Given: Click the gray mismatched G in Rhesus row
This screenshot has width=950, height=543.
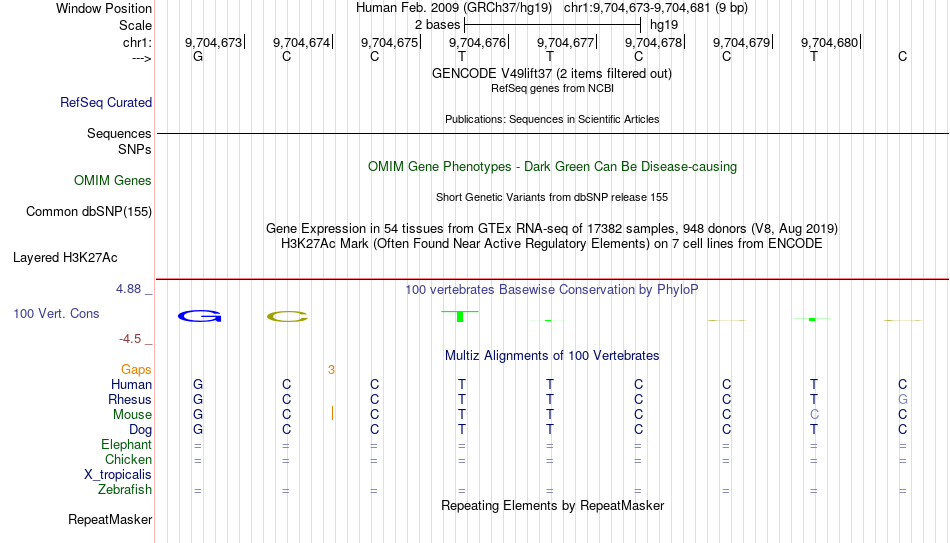Looking at the screenshot, I should coord(903,400).
